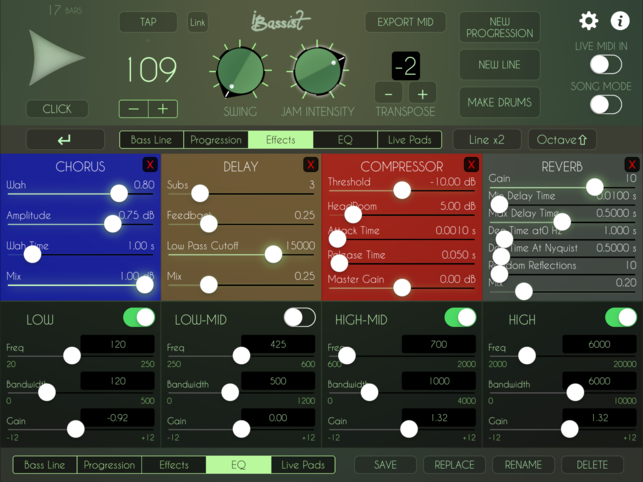The image size is (643, 482).
Task: Click the LOW band Freq slider handle
Action: (72, 356)
